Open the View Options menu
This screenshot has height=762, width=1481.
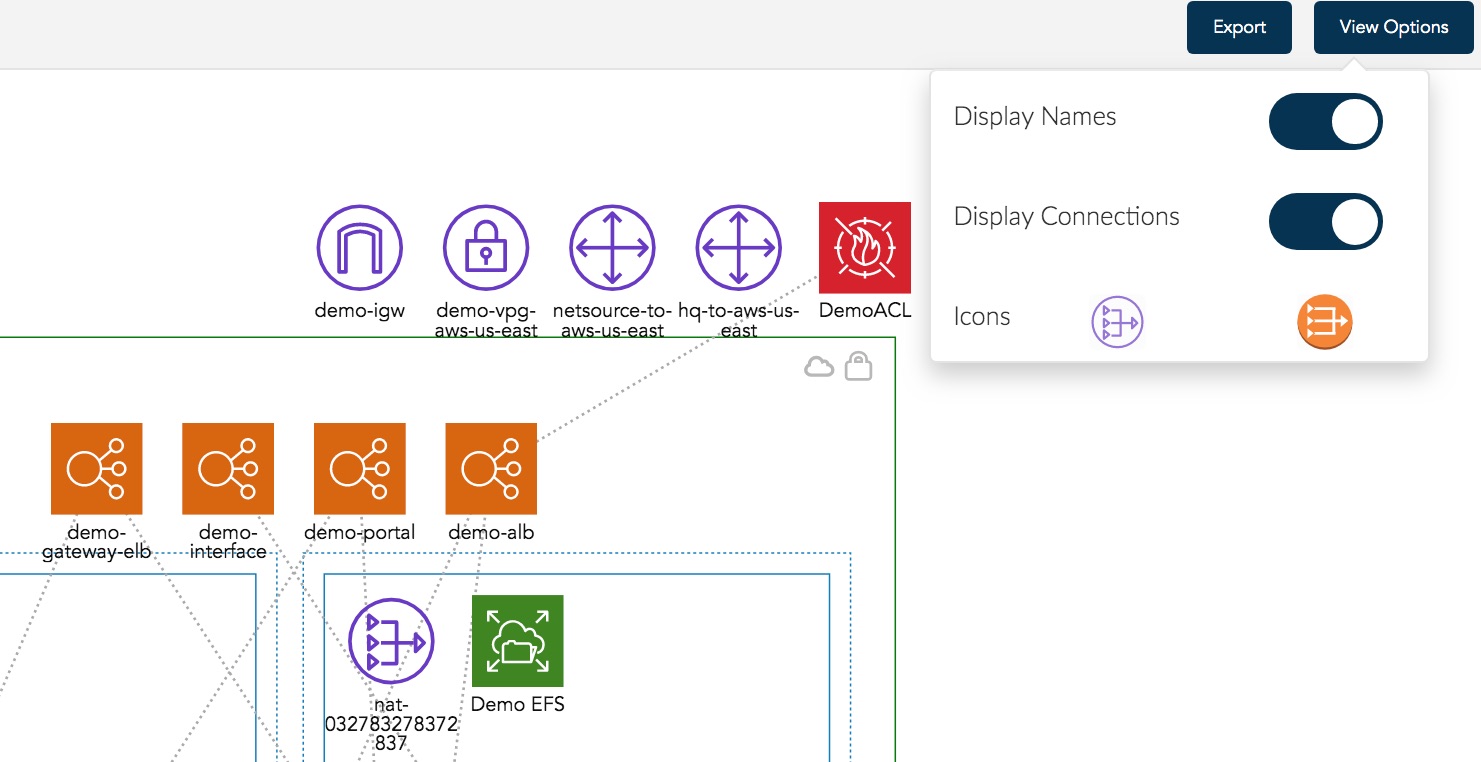(1394, 27)
